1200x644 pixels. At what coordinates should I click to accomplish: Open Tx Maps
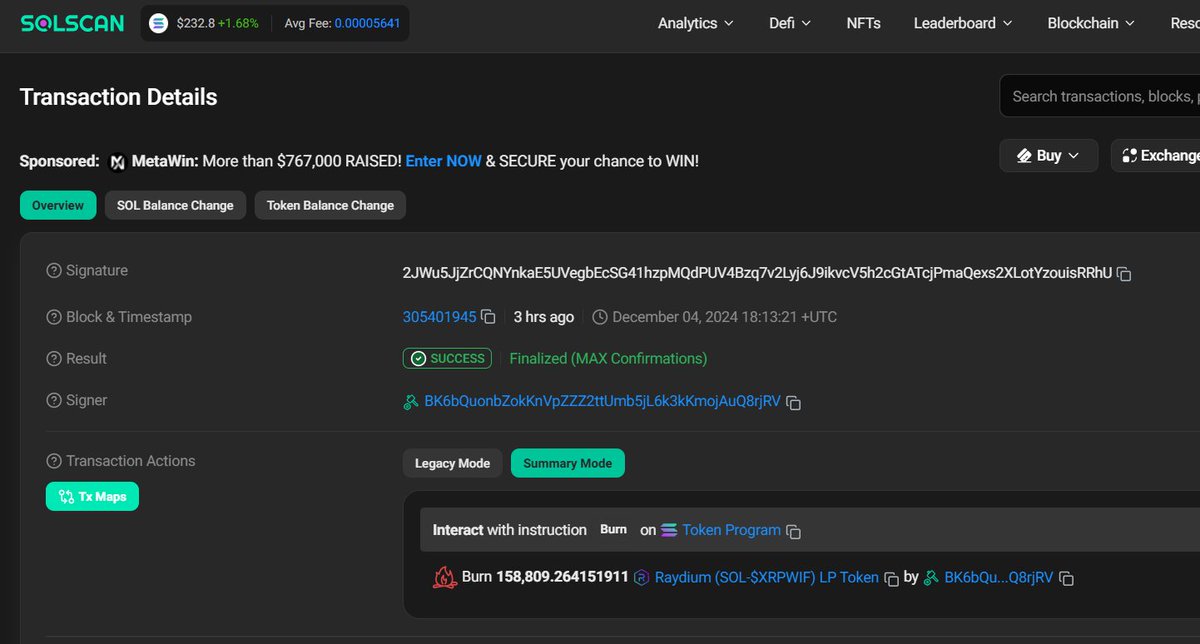click(92, 496)
